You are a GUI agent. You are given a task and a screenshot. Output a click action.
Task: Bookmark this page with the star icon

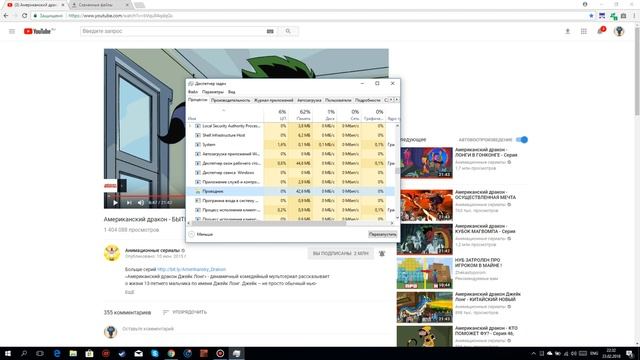click(x=591, y=16)
